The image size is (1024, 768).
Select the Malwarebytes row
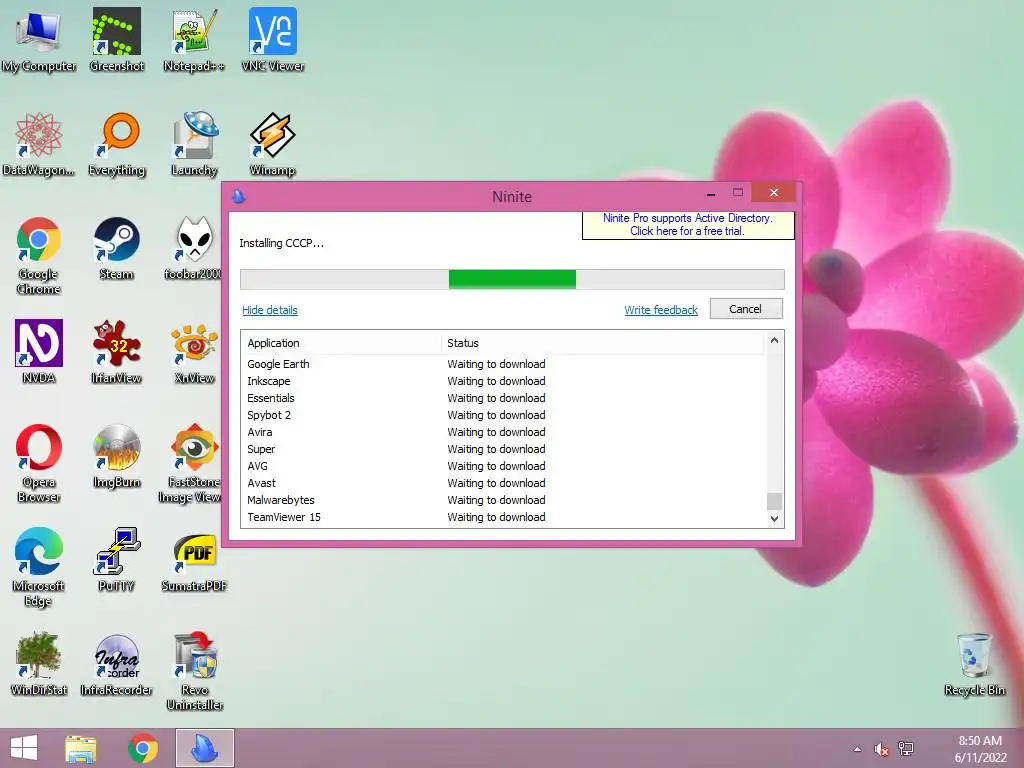click(504, 500)
